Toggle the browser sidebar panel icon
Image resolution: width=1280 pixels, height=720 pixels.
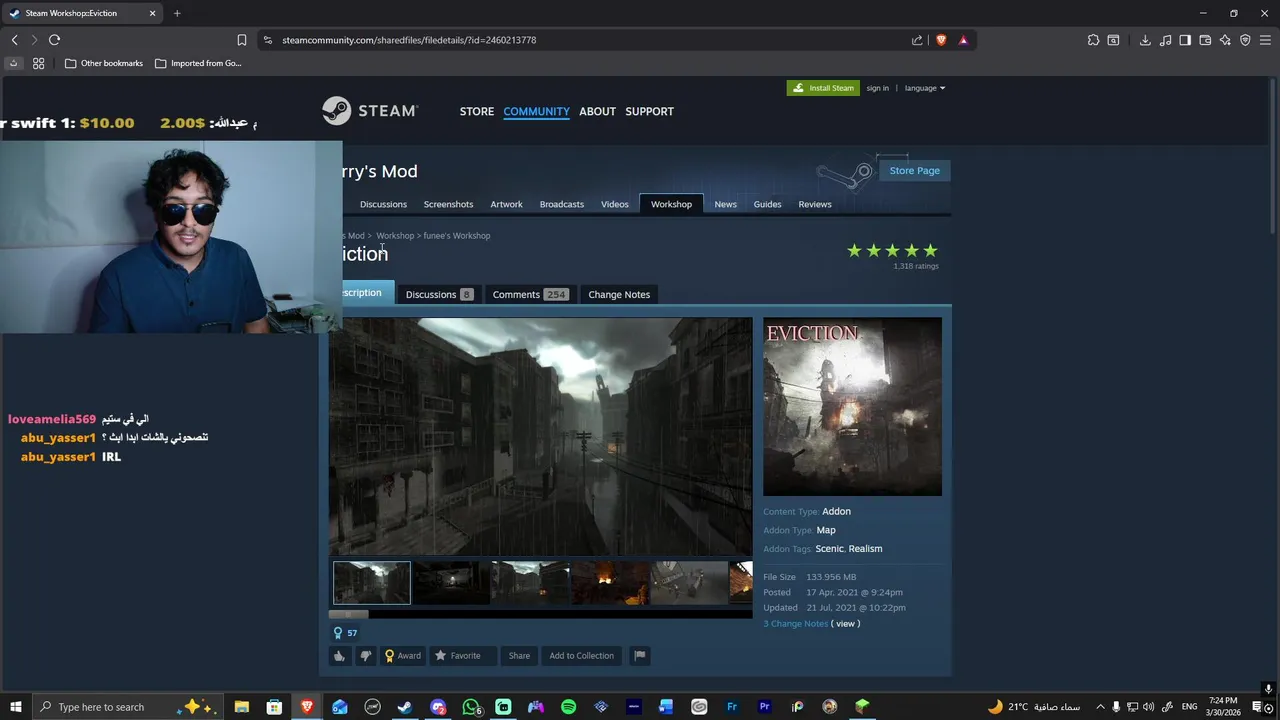(1185, 40)
